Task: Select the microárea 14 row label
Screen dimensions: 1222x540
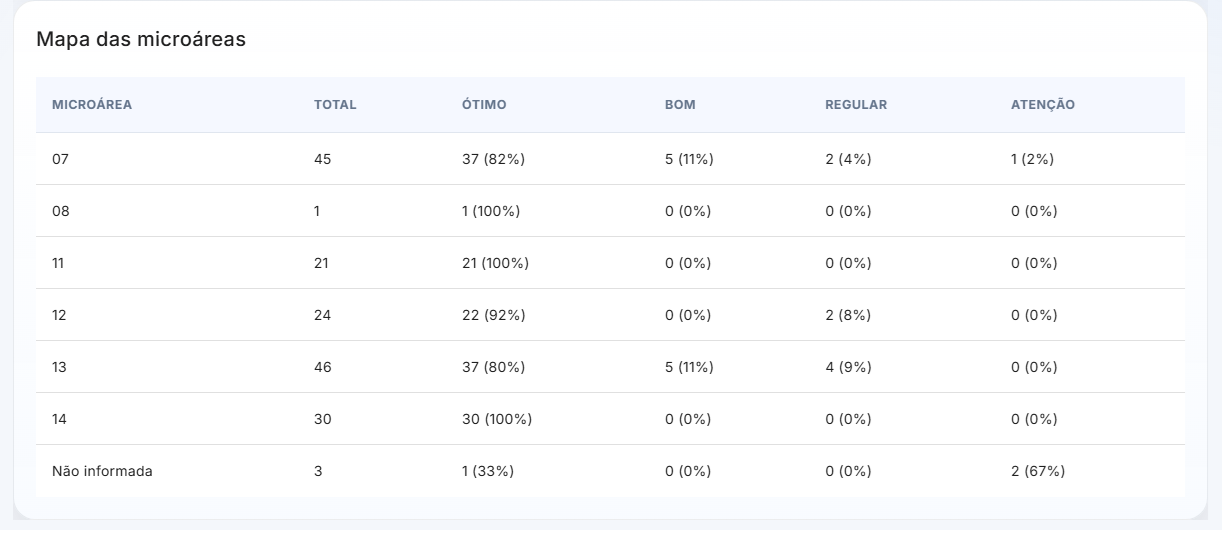Action: (x=60, y=419)
